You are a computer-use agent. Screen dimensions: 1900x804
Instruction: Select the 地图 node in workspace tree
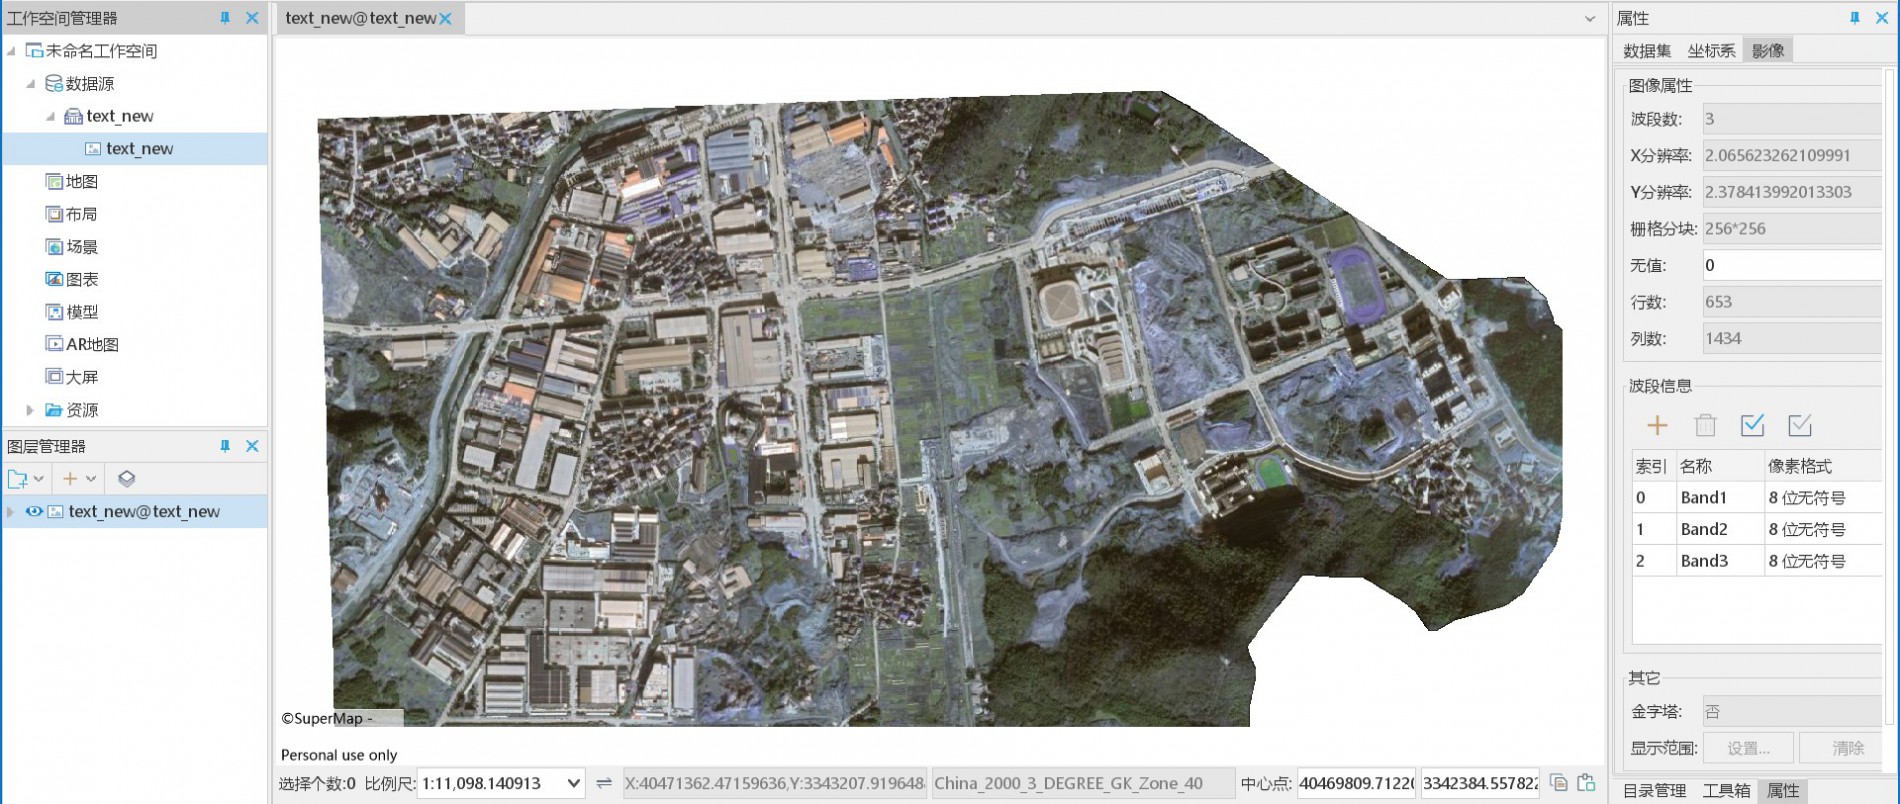coord(71,182)
